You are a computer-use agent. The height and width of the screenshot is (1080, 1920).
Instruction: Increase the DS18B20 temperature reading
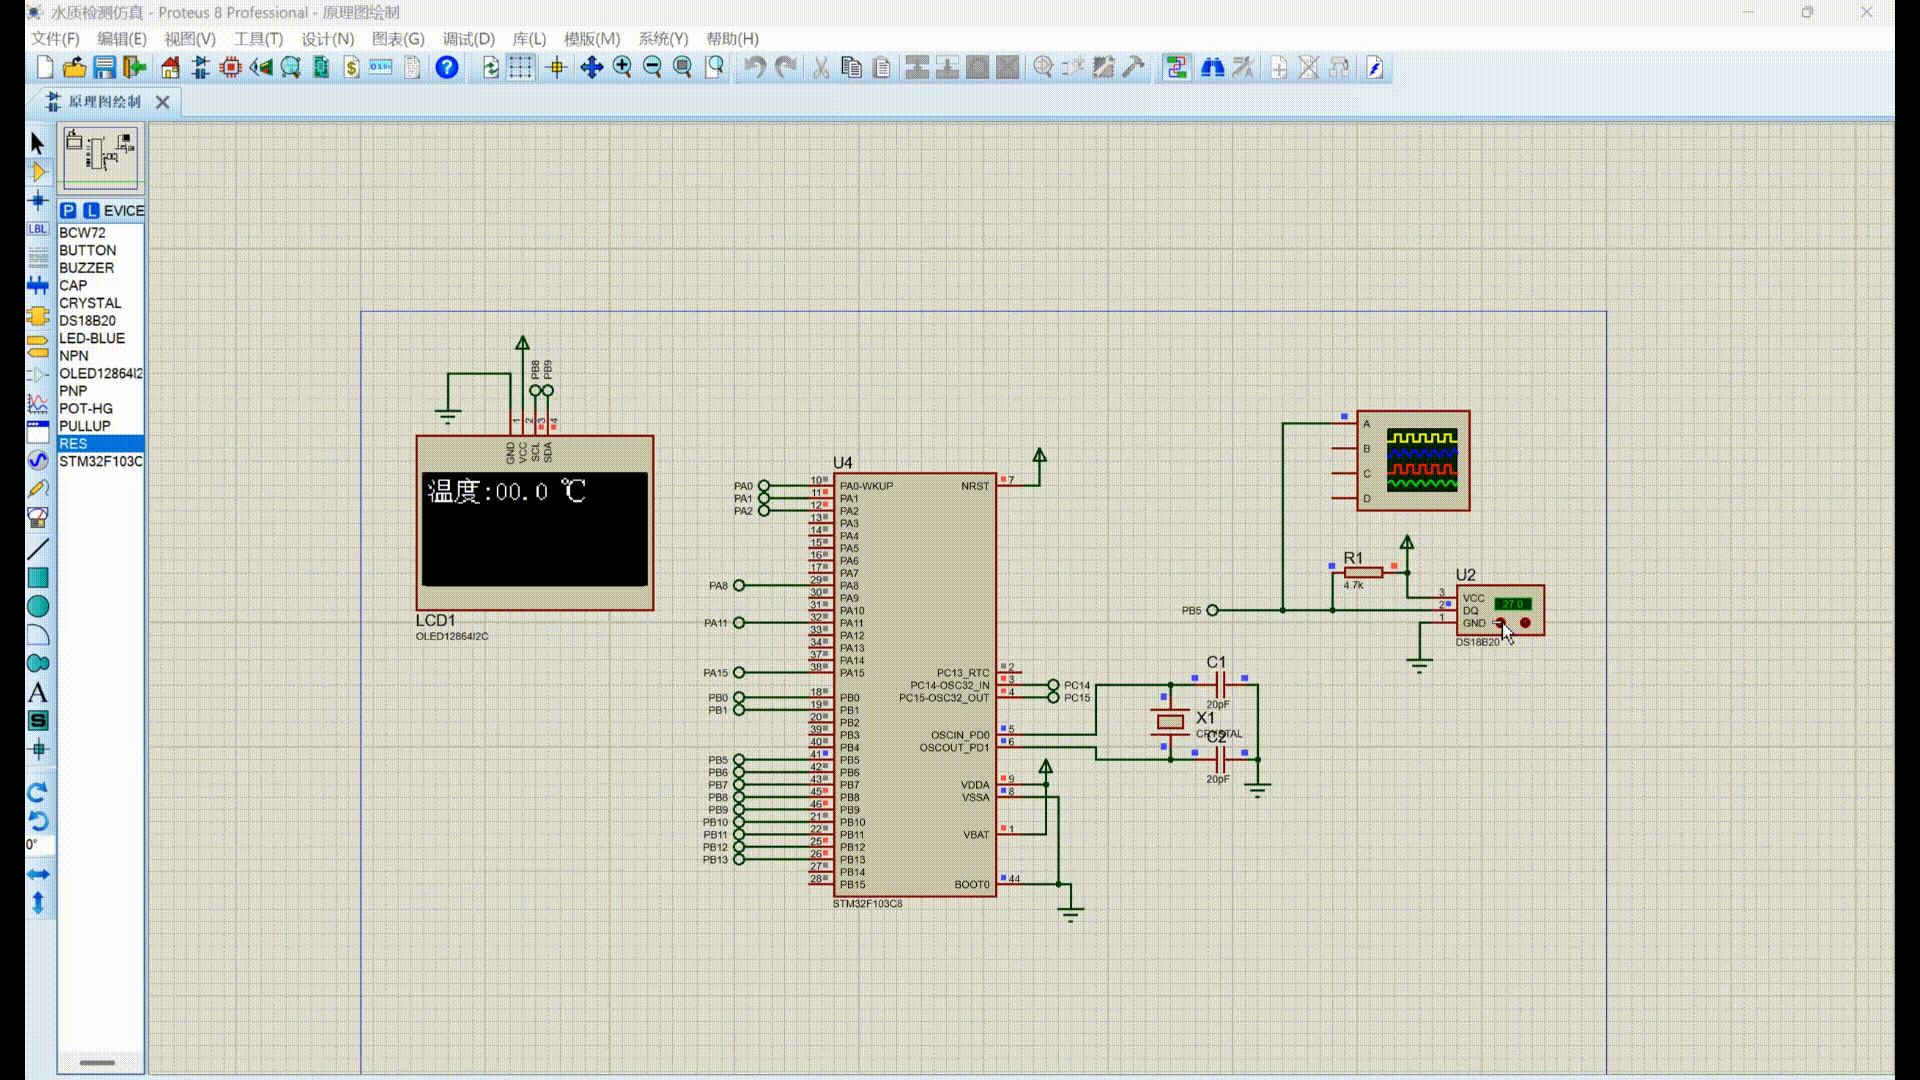pos(1524,622)
